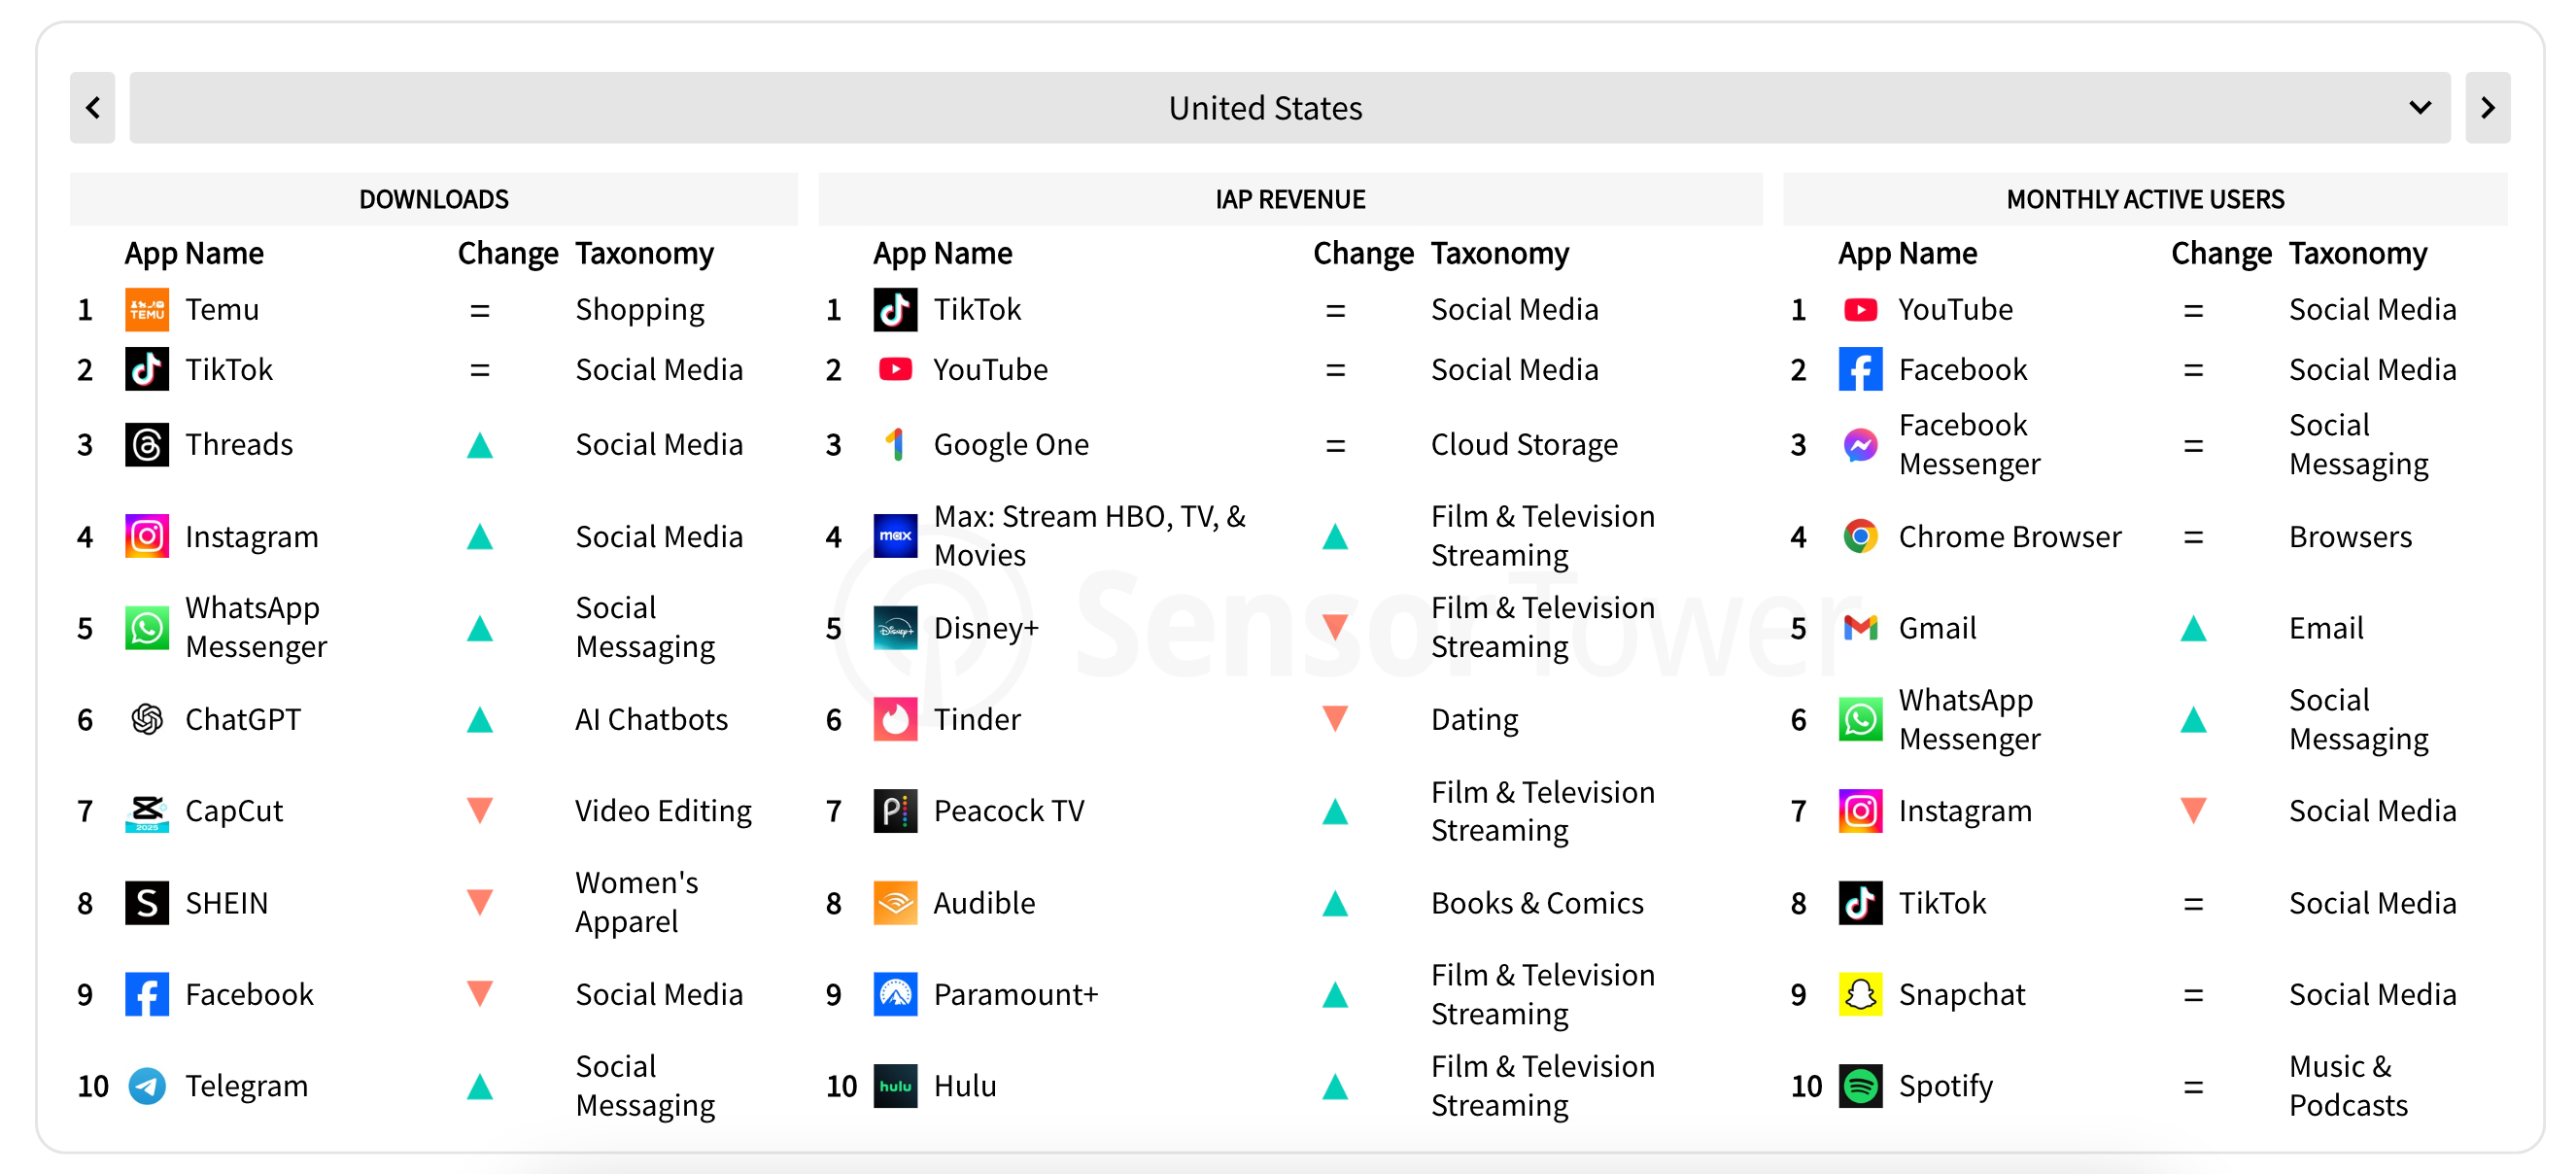Viewport: 2576px width, 1174px height.
Task: Click the ChatGPT app name
Action: point(243,720)
